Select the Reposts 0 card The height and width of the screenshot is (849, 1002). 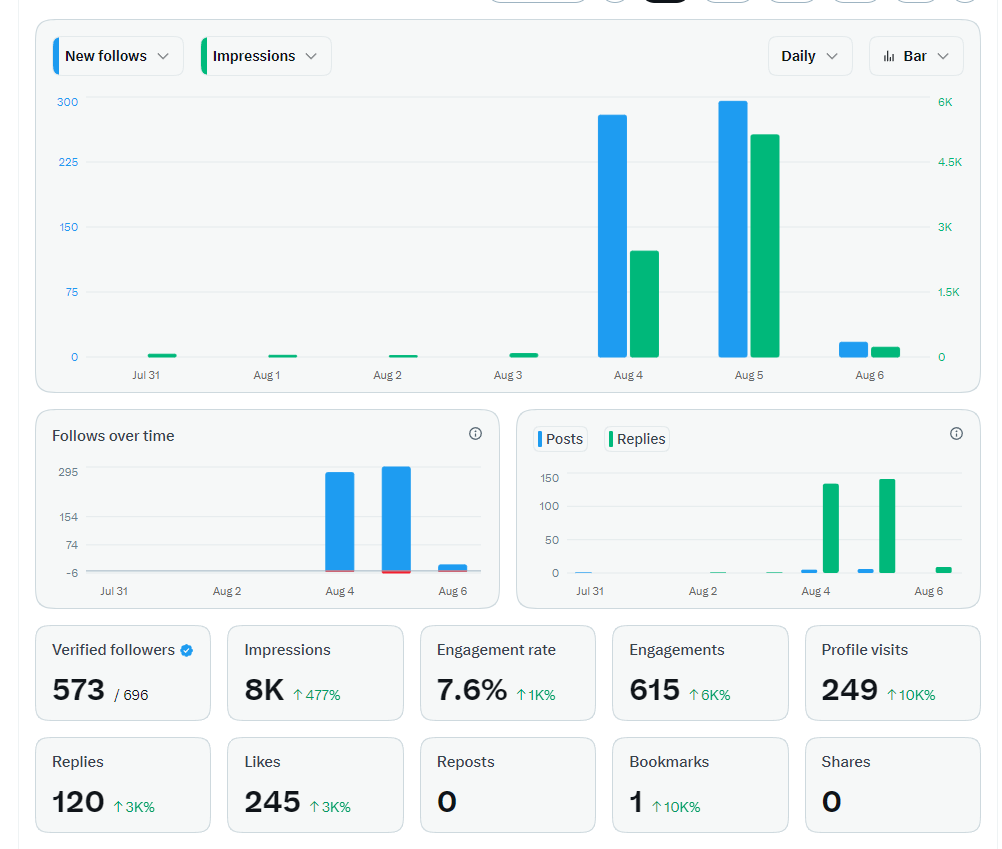pyautogui.click(x=507, y=785)
